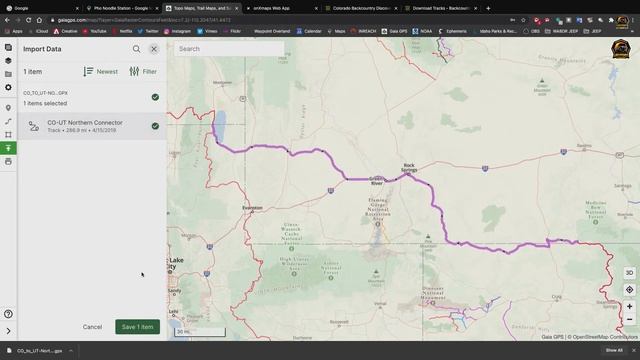The width and height of the screenshot is (640, 360).
Task: Zoom in the map with plus
Action: coord(629,307)
